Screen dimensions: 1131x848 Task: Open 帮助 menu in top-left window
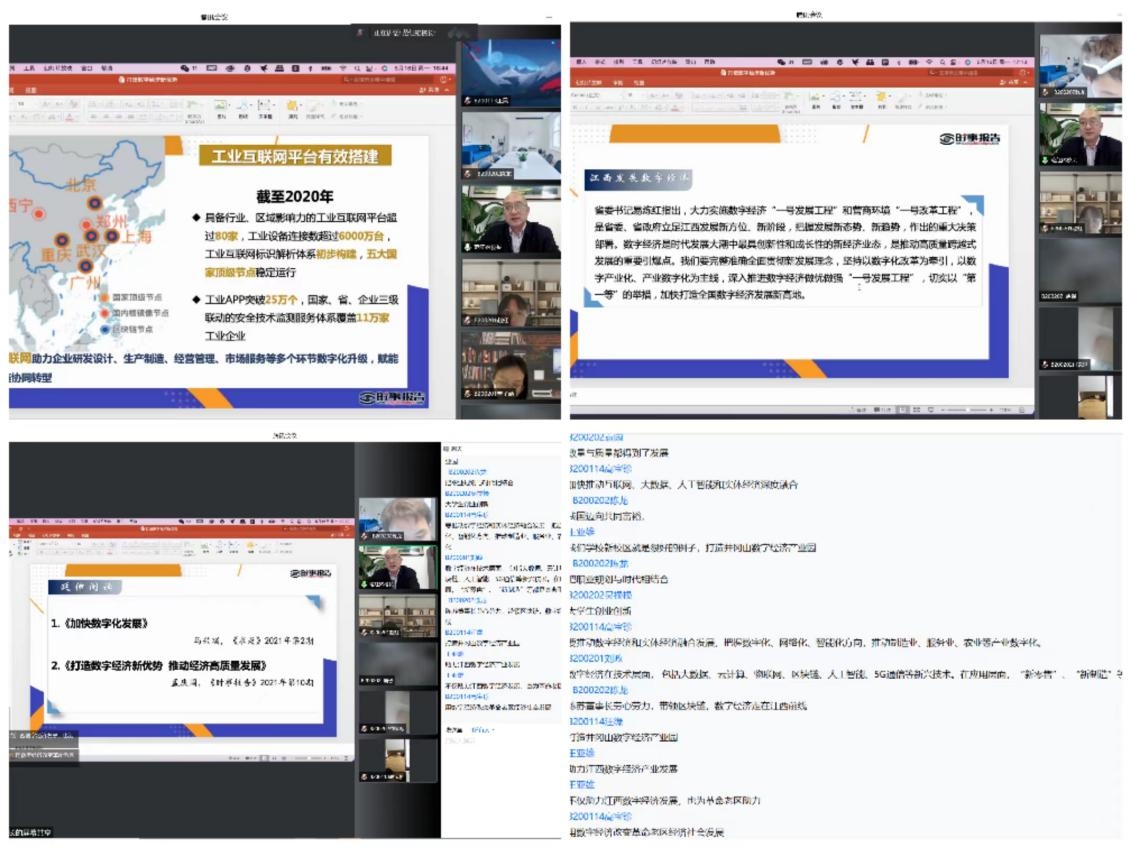[x=107, y=68]
